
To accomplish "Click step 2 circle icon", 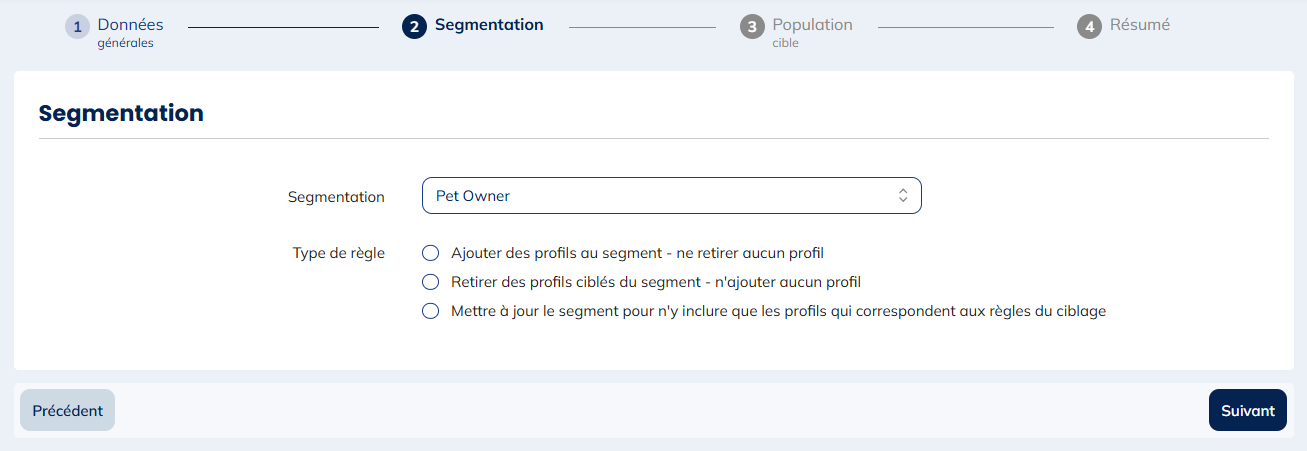I will pyautogui.click(x=414, y=27).
